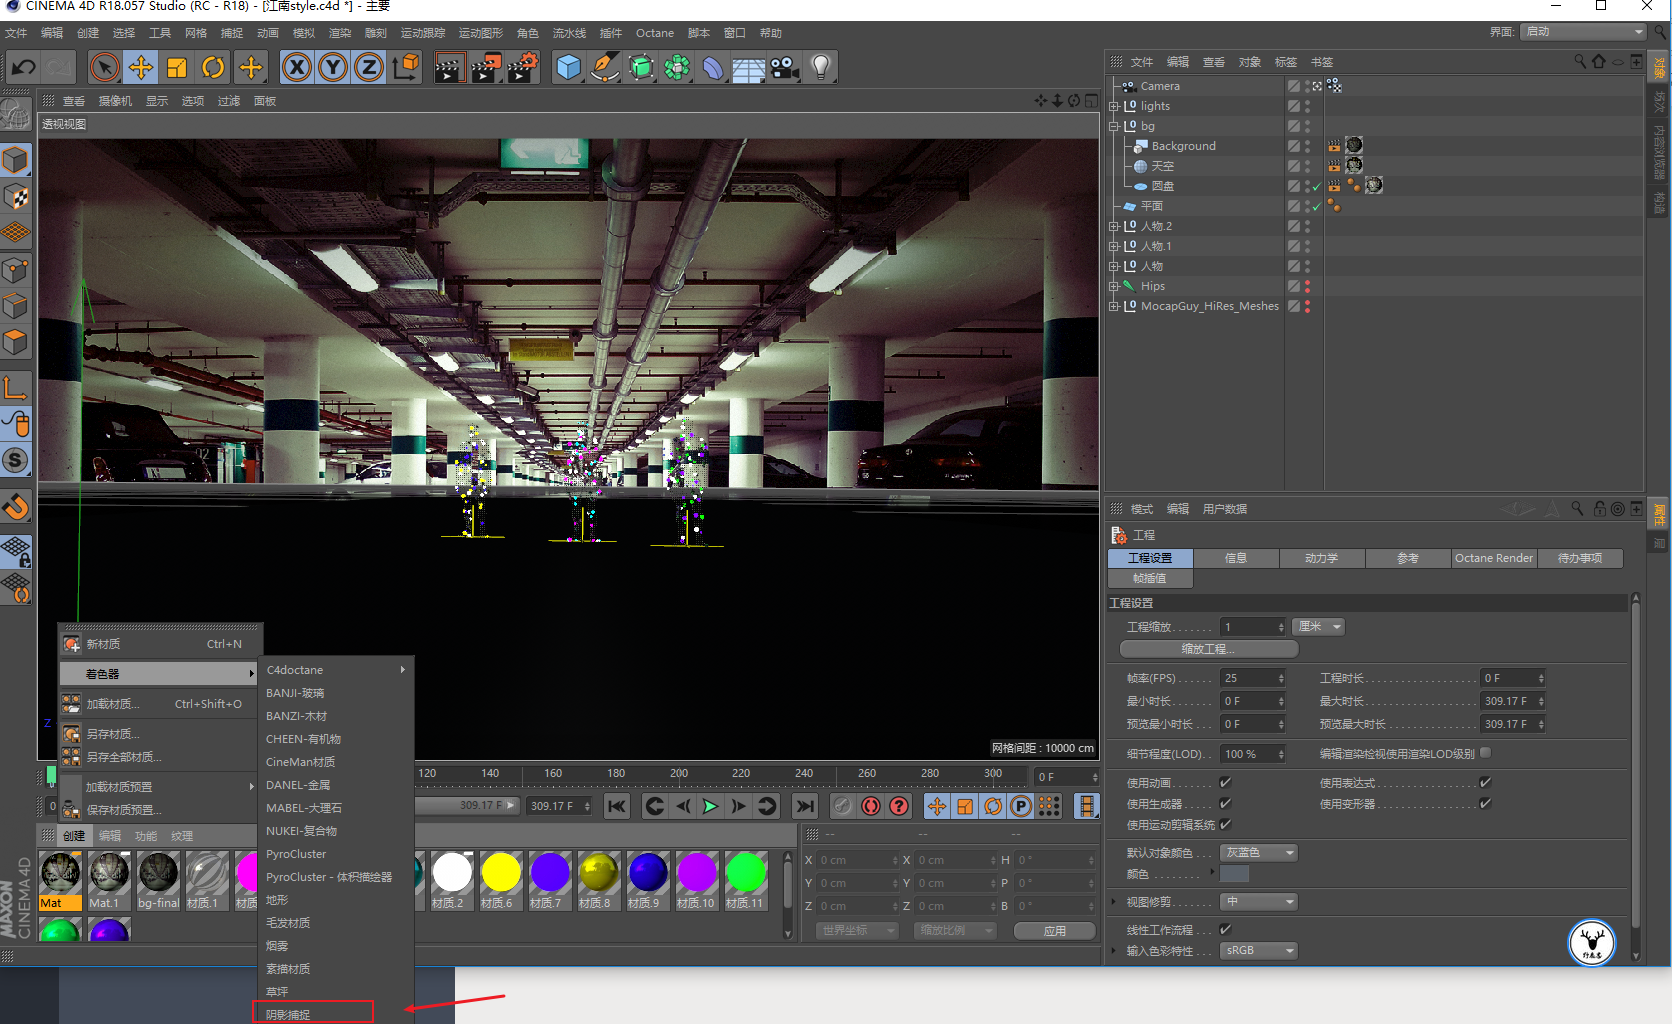Expand the lights group in Object Manager
1672x1024 pixels.
[x=1114, y=106]
